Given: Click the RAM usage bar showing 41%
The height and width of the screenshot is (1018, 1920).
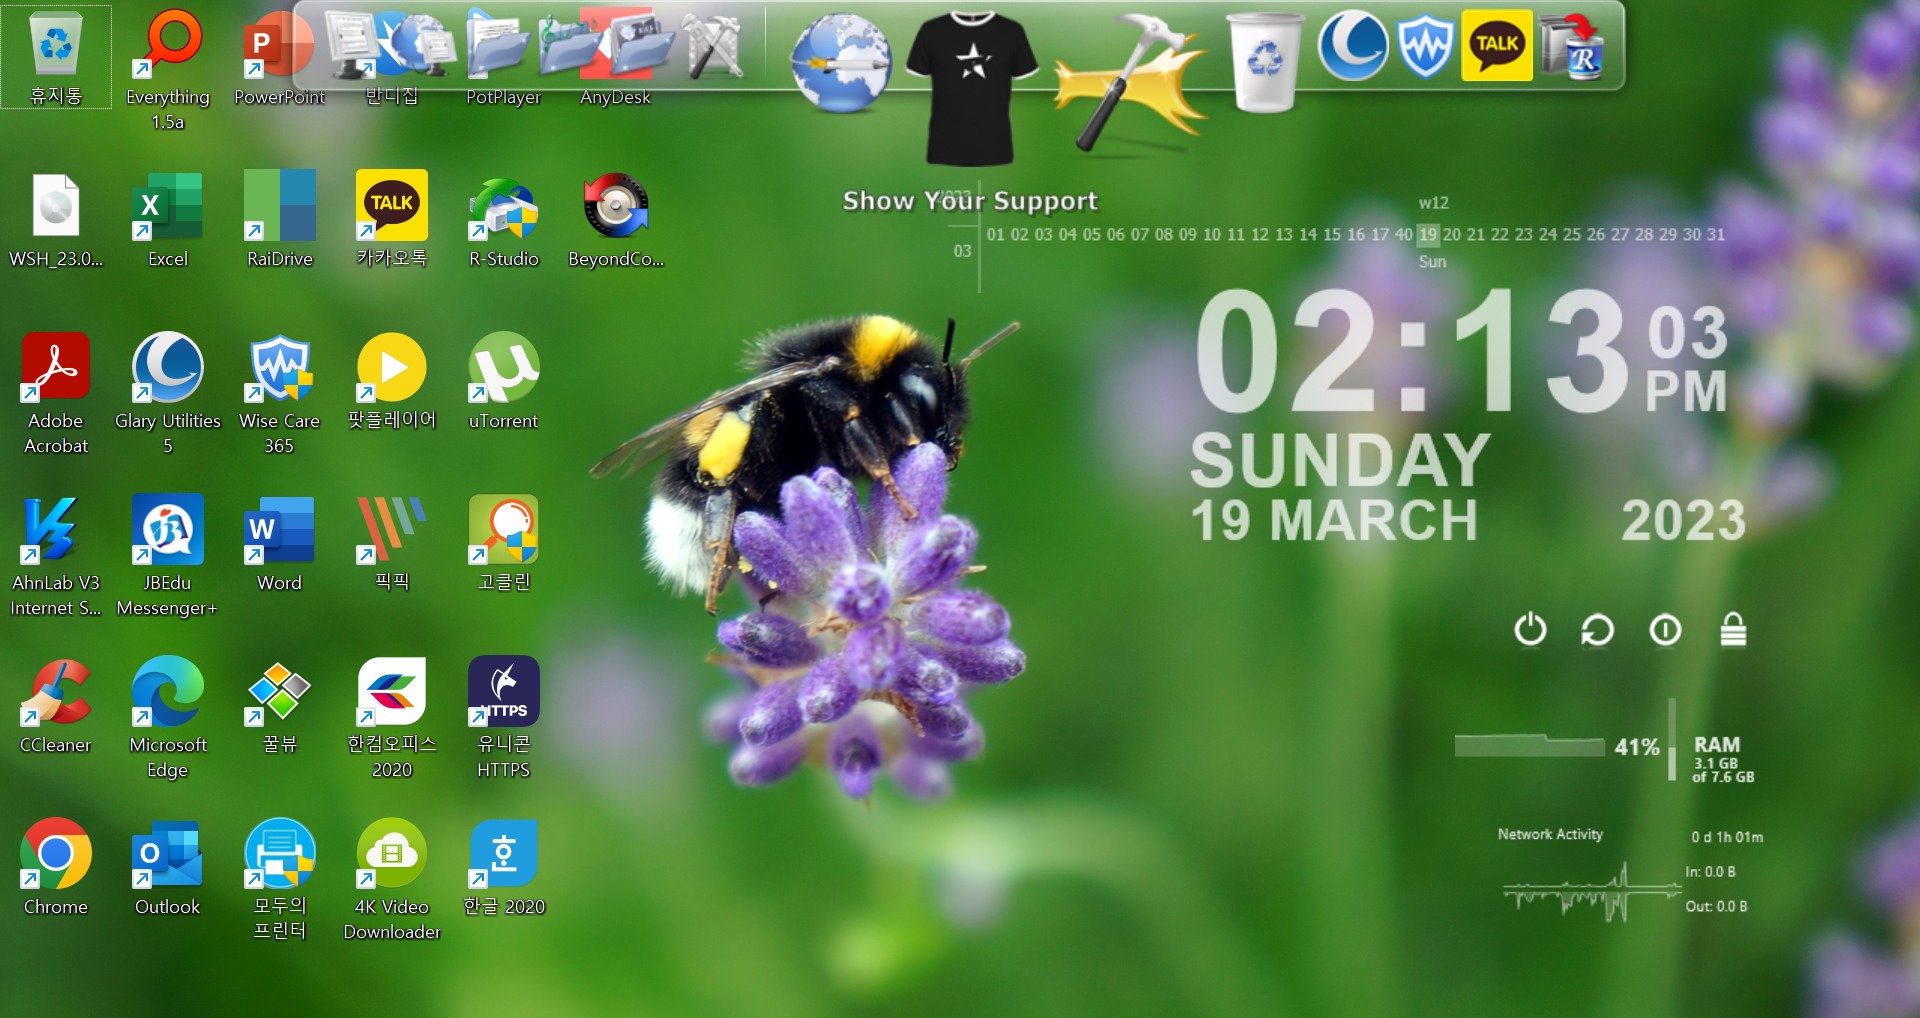Looking at the screenshot, I should coord(1530,746).
